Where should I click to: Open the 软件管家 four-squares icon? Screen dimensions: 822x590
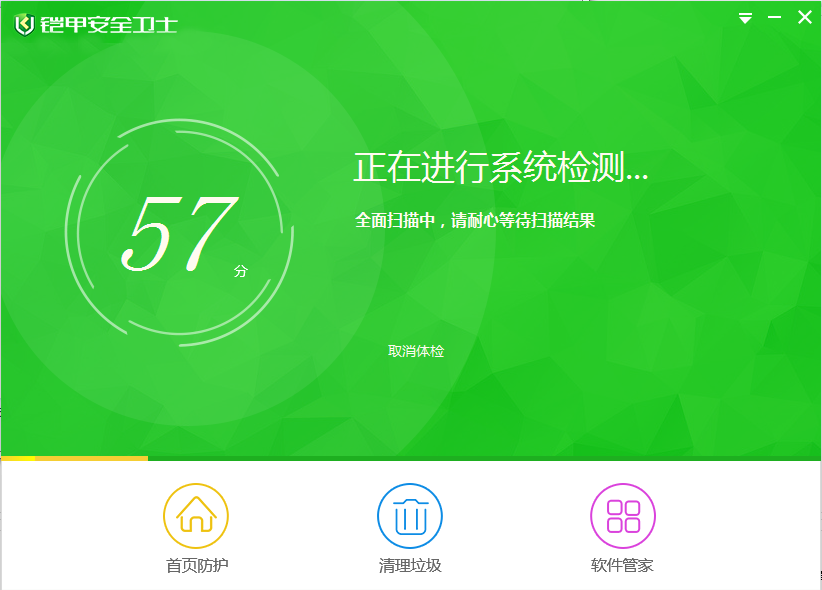(x=622, y=516)
